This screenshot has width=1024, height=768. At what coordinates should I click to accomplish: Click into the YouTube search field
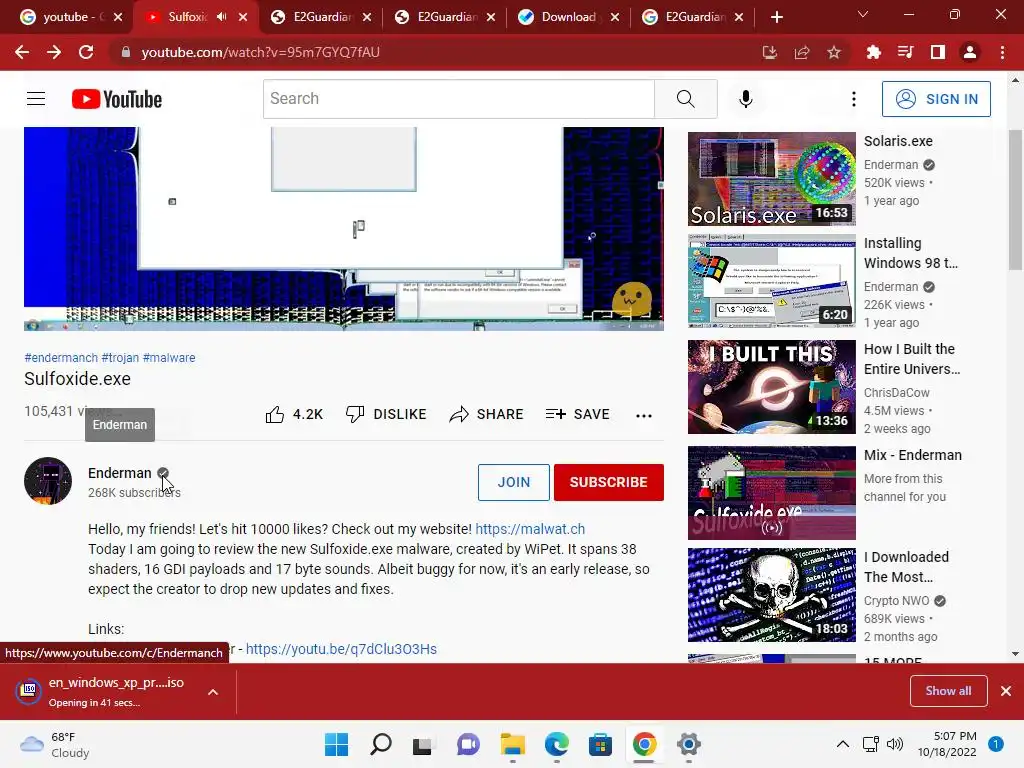point(458,99)
